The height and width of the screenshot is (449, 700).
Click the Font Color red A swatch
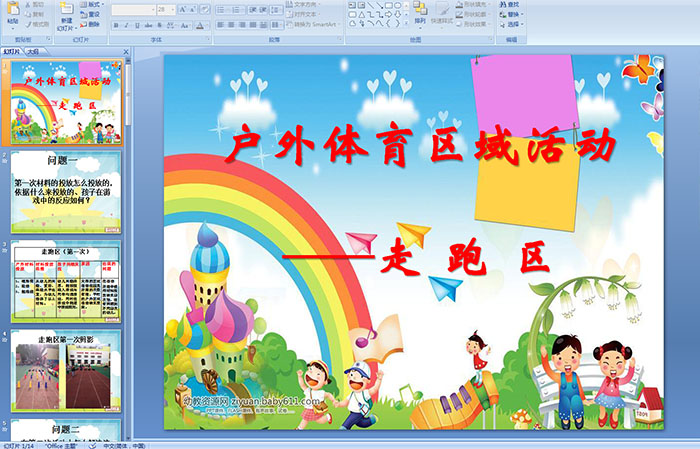[200, 25]
